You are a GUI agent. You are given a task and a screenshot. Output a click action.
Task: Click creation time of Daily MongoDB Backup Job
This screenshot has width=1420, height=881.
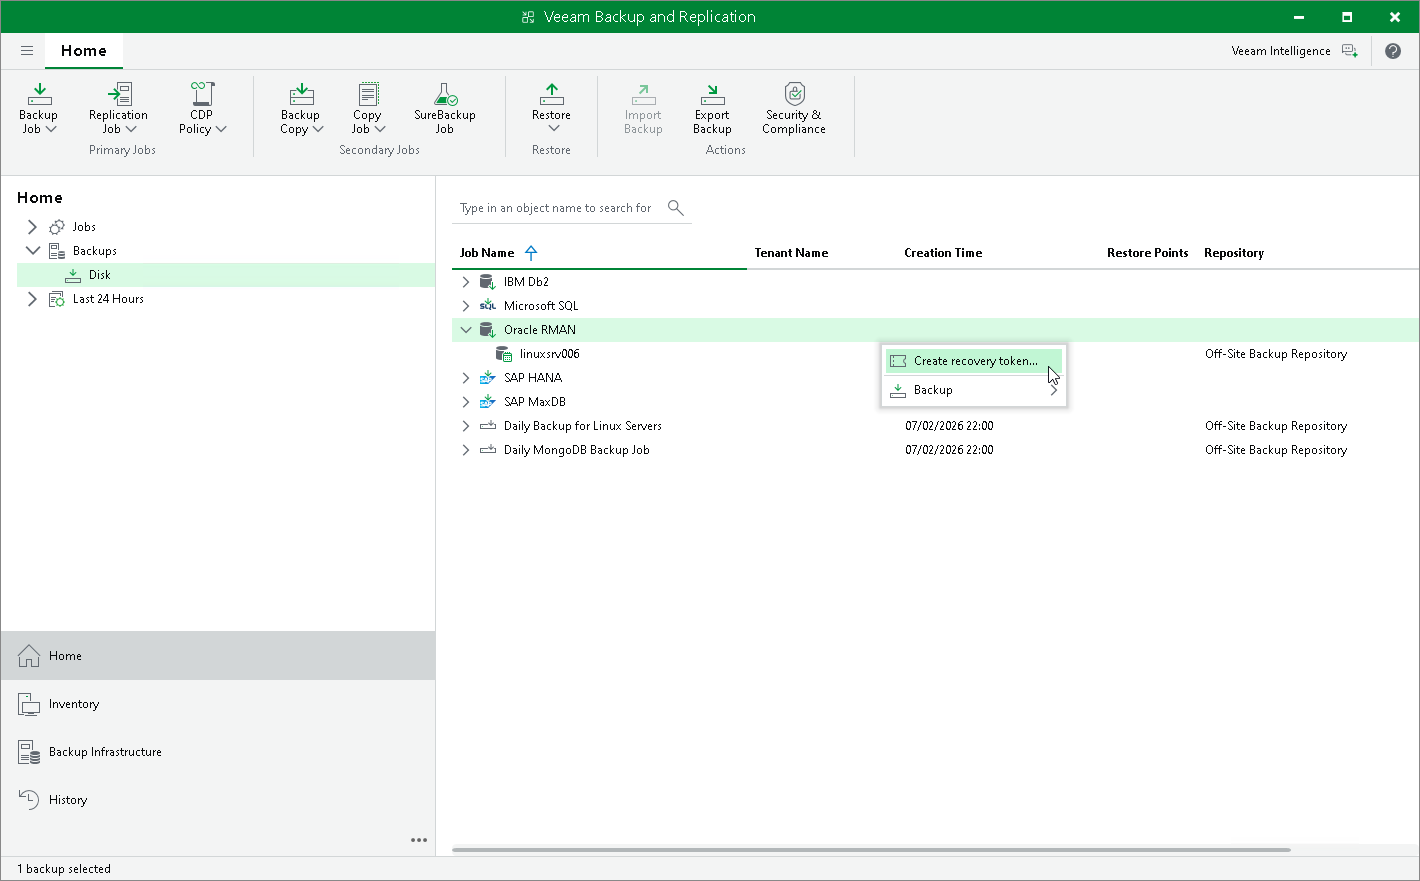coord(949,450)
